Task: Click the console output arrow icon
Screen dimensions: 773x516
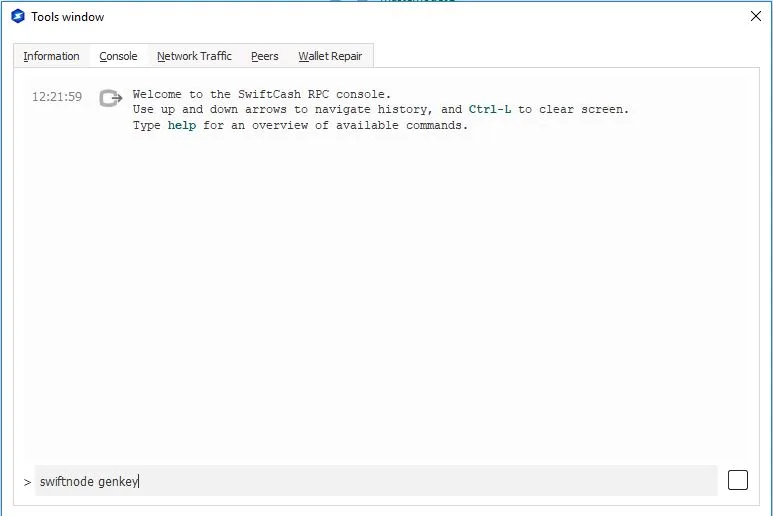Action: pos(110,98)
